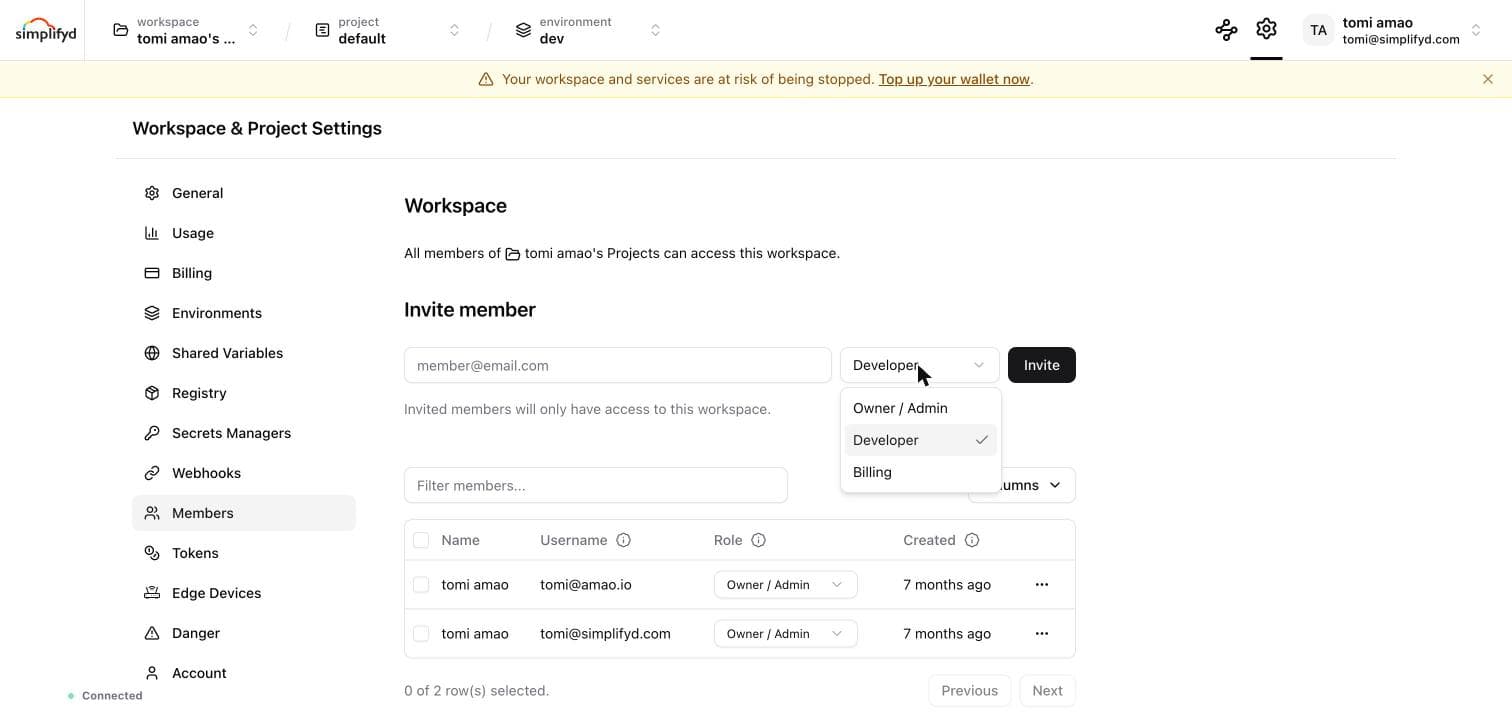Viewport: 1512px width, 724px height.
Task: Dismiss the wallet warning banner
Action: point(1488,79)
